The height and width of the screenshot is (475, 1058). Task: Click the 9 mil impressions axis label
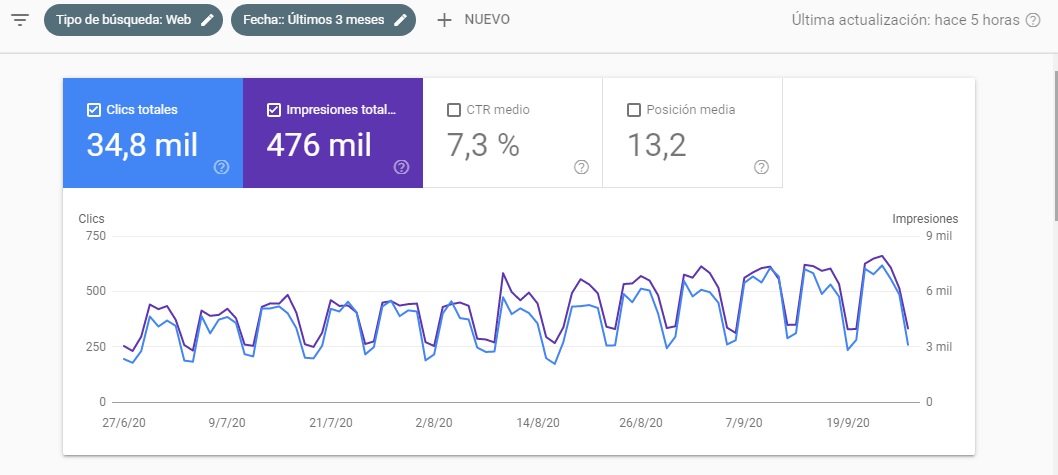[x=939, y=236]
